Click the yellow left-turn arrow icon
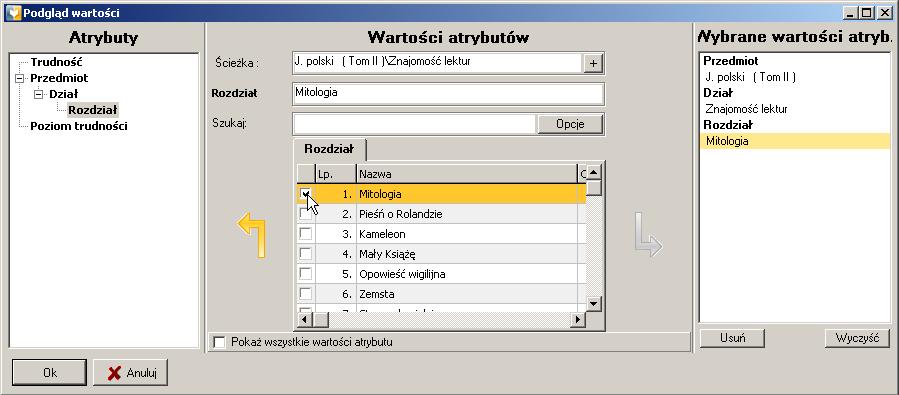This screenshot has width=899, height=395. [251, 234]
